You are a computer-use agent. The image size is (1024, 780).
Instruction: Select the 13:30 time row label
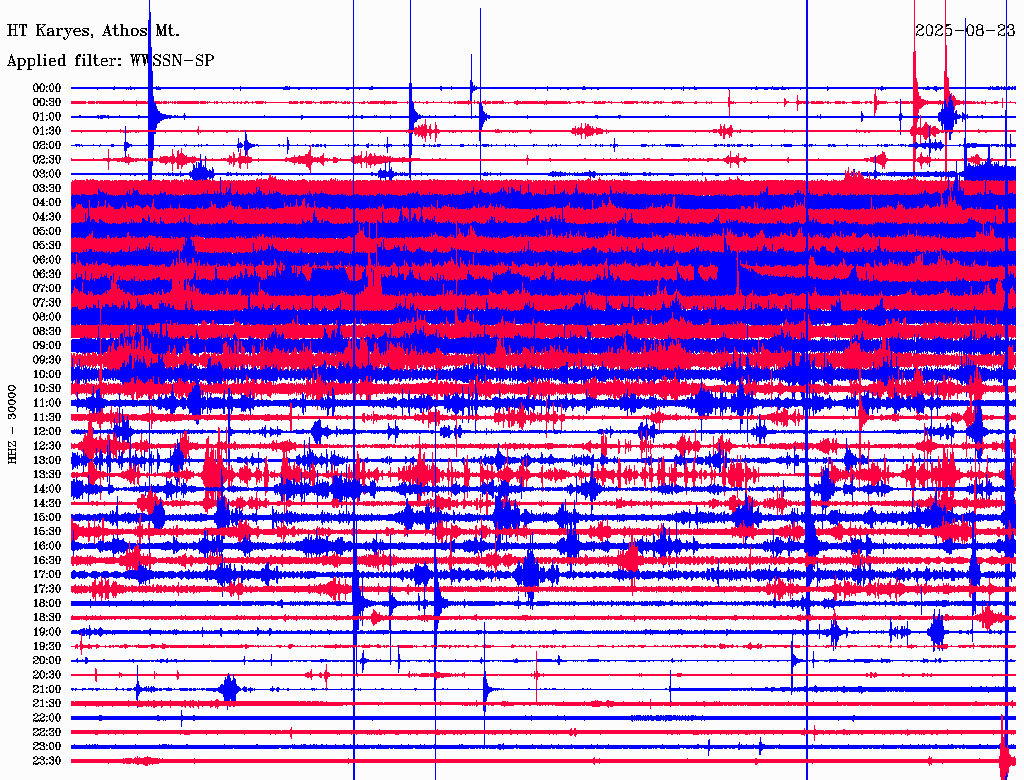tap(47, 475)
